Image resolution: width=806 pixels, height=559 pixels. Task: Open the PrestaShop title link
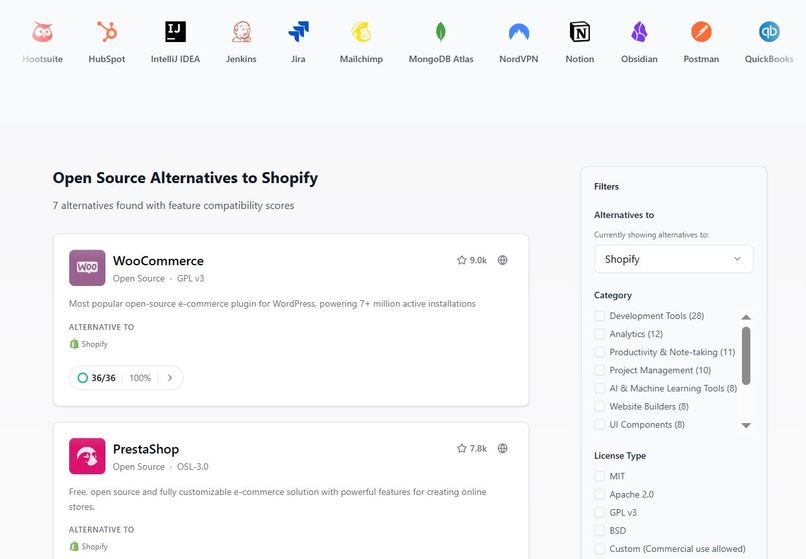[x=146, y=449]
